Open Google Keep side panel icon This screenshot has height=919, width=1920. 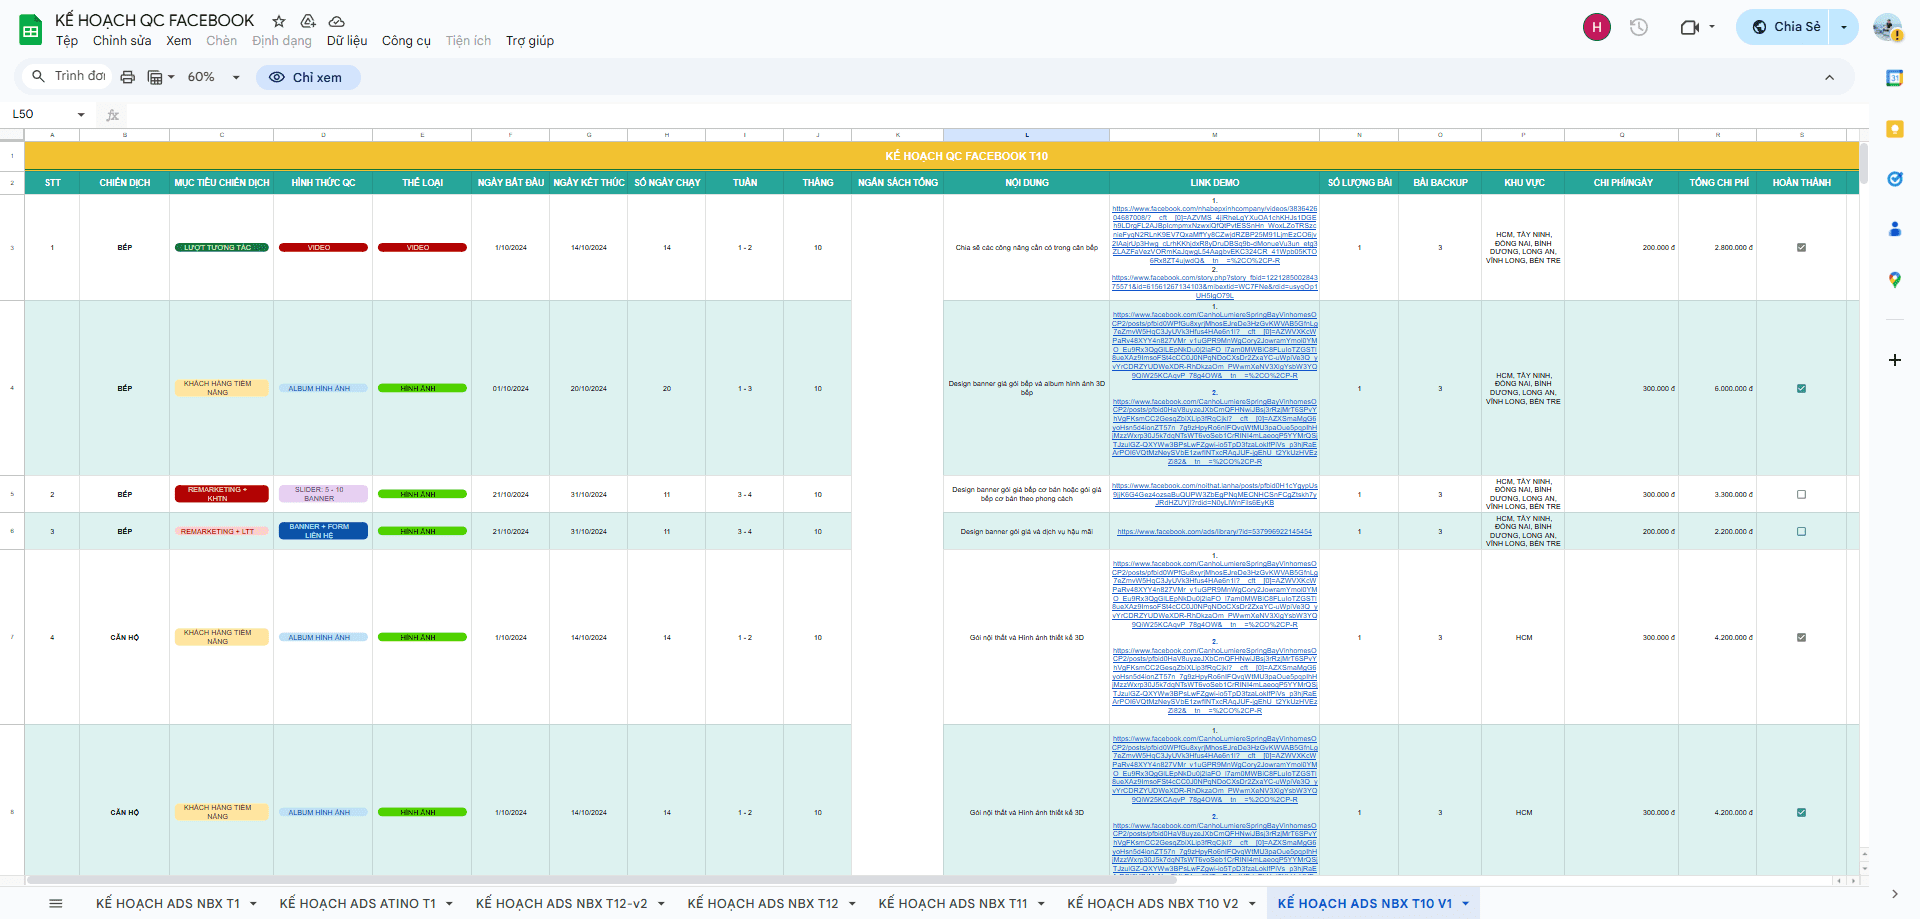coord(1894,129)
